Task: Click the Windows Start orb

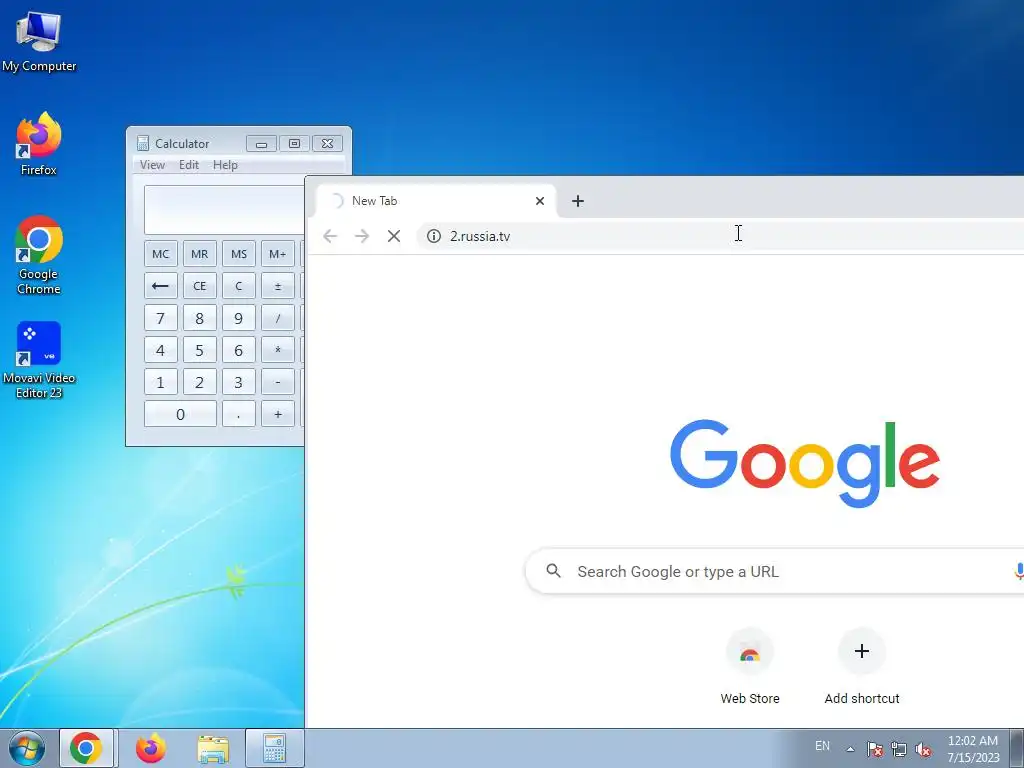Action: coord(27,748)
